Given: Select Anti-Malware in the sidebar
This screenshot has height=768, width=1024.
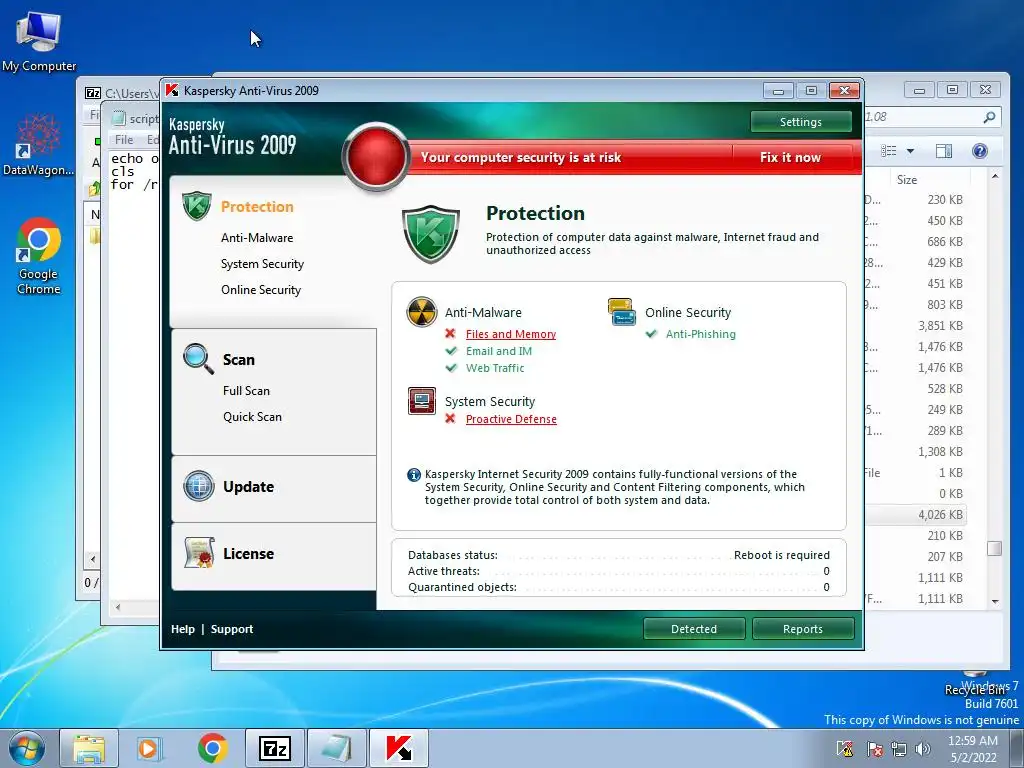Looking at the screenshot, I should tap(257, 238).
